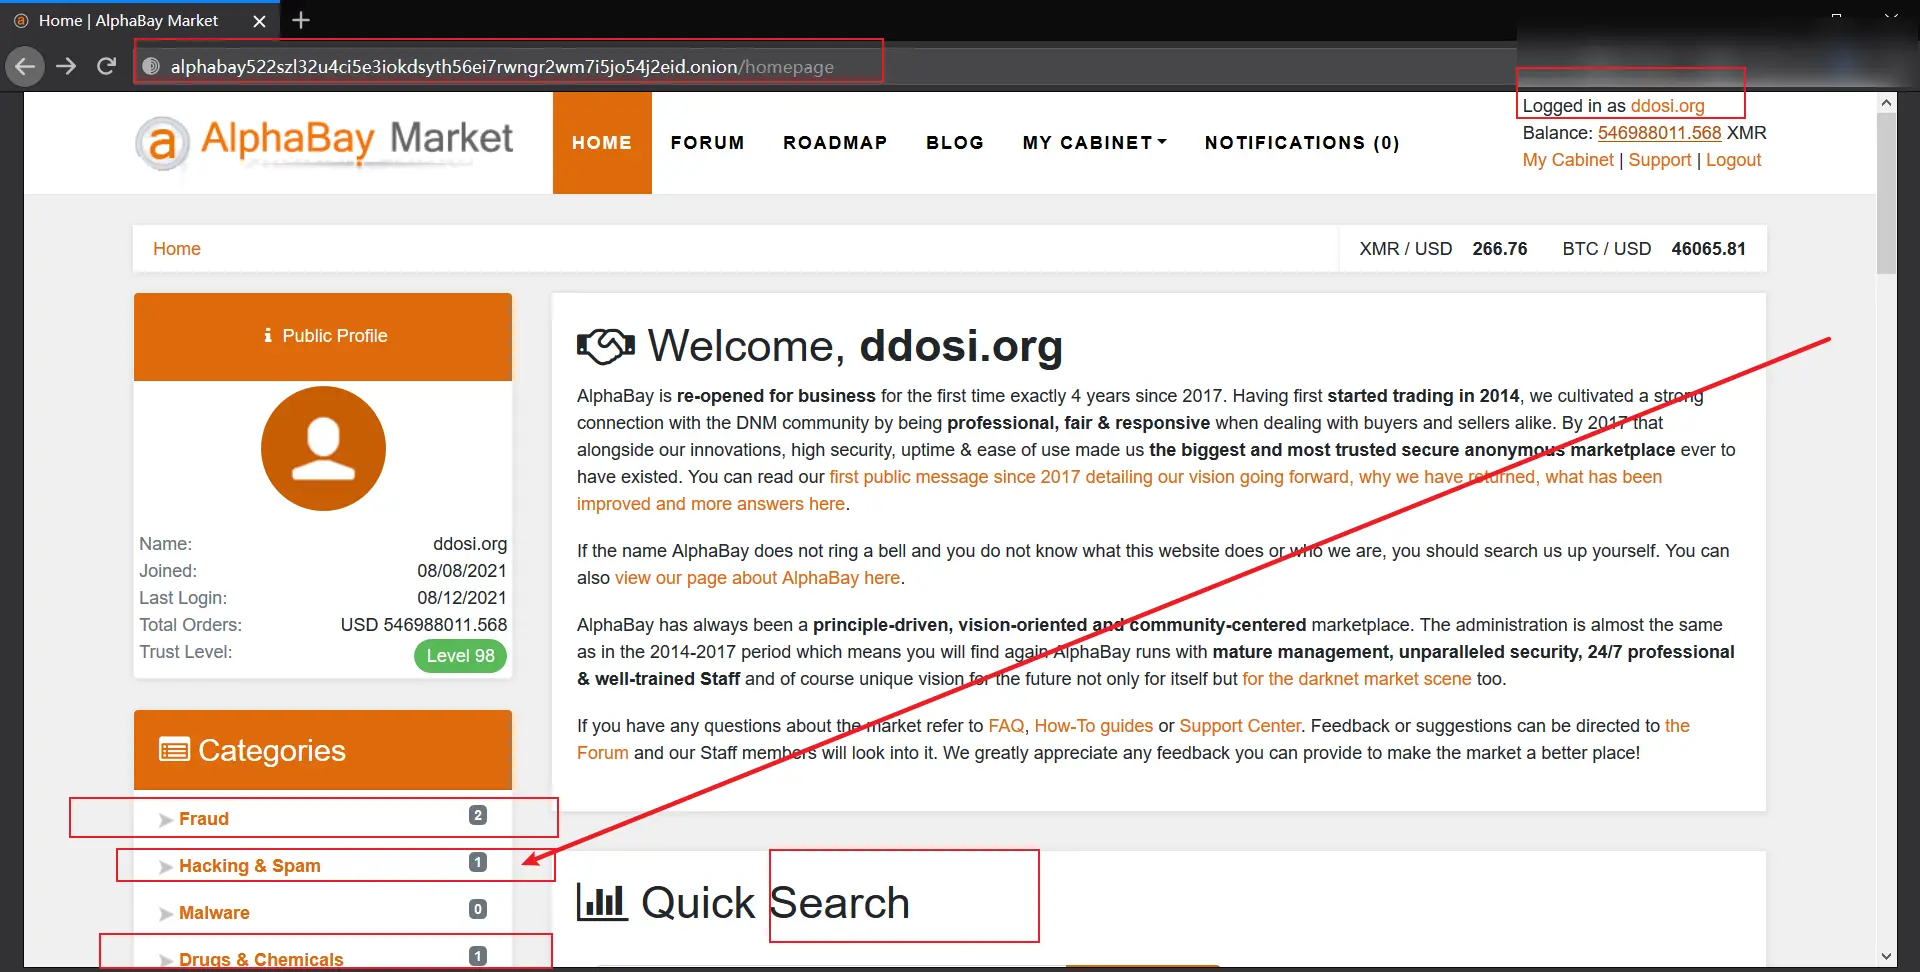Open the Malware category link
The image size is (1920, 972).
click(x=214, y=913)
